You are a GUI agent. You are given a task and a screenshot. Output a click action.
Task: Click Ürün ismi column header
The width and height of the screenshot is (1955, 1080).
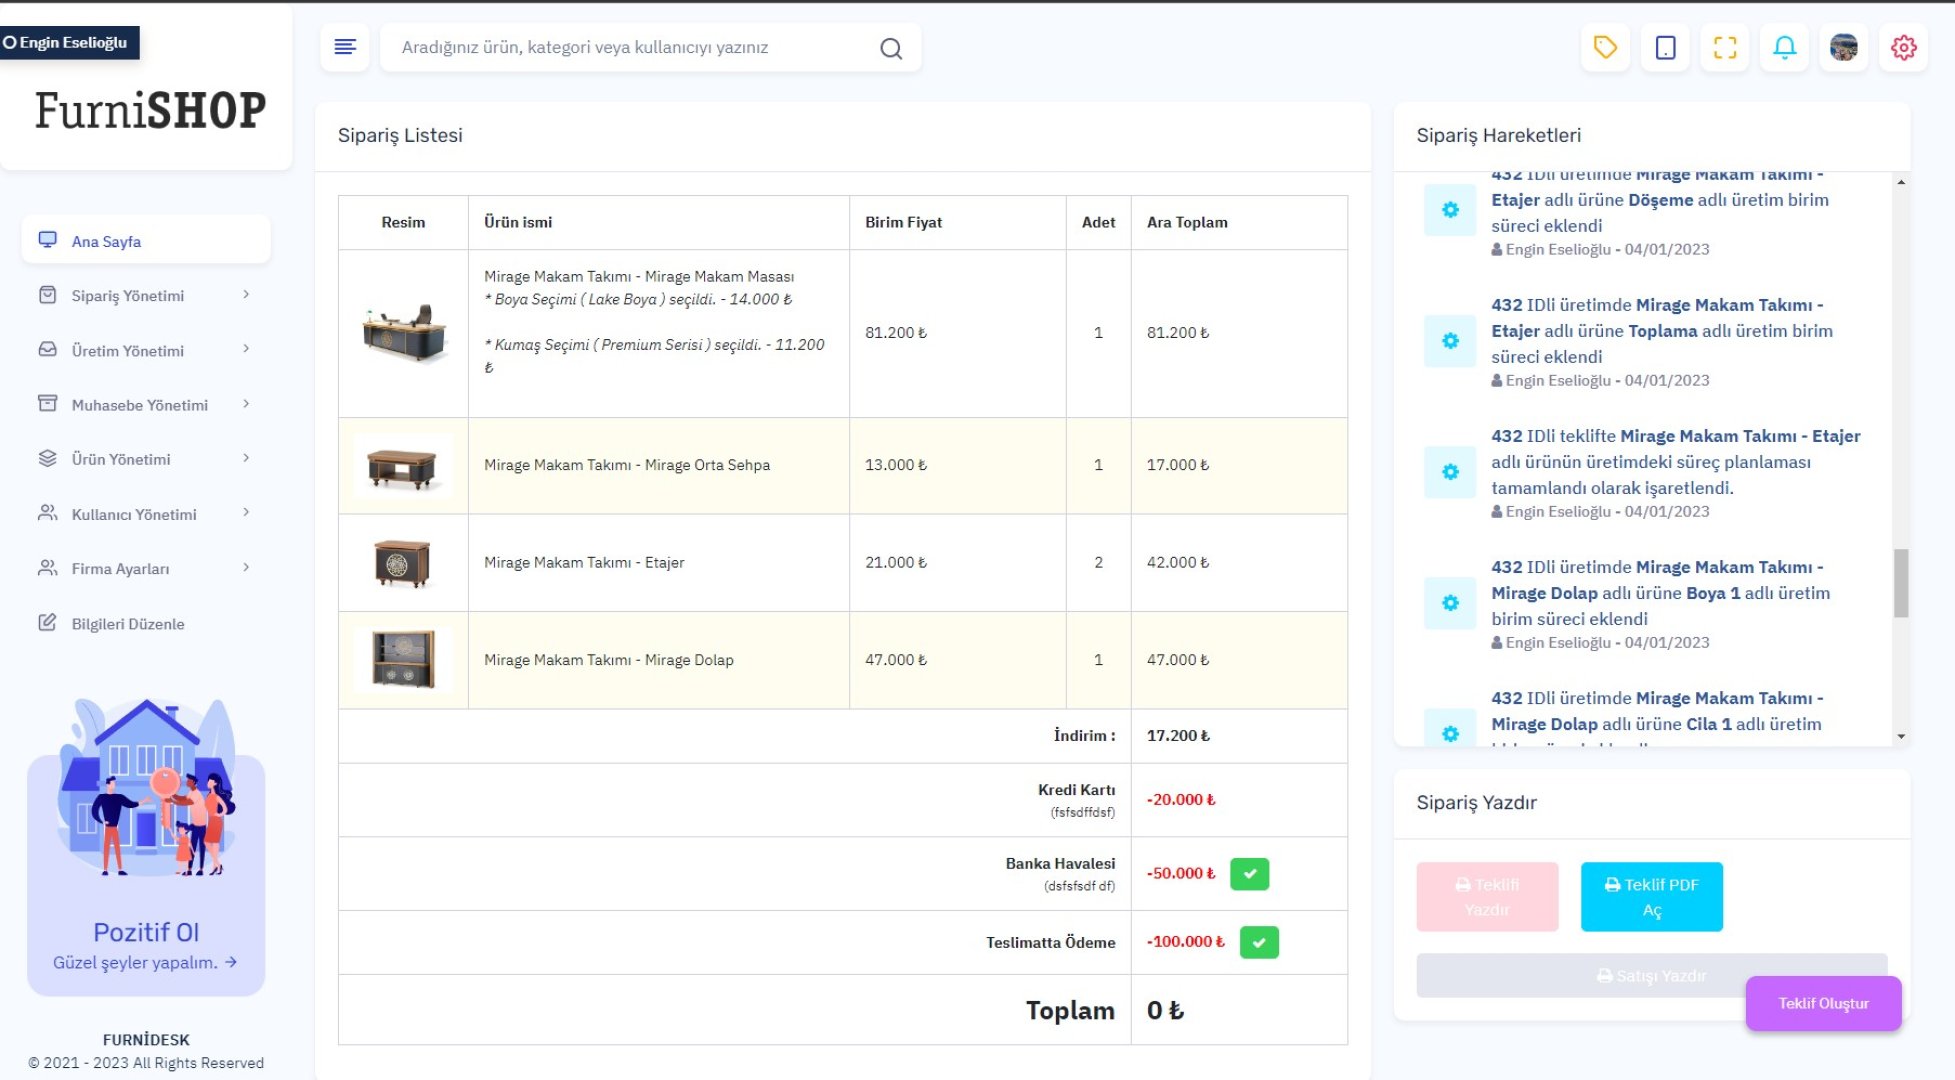(518, 222)
